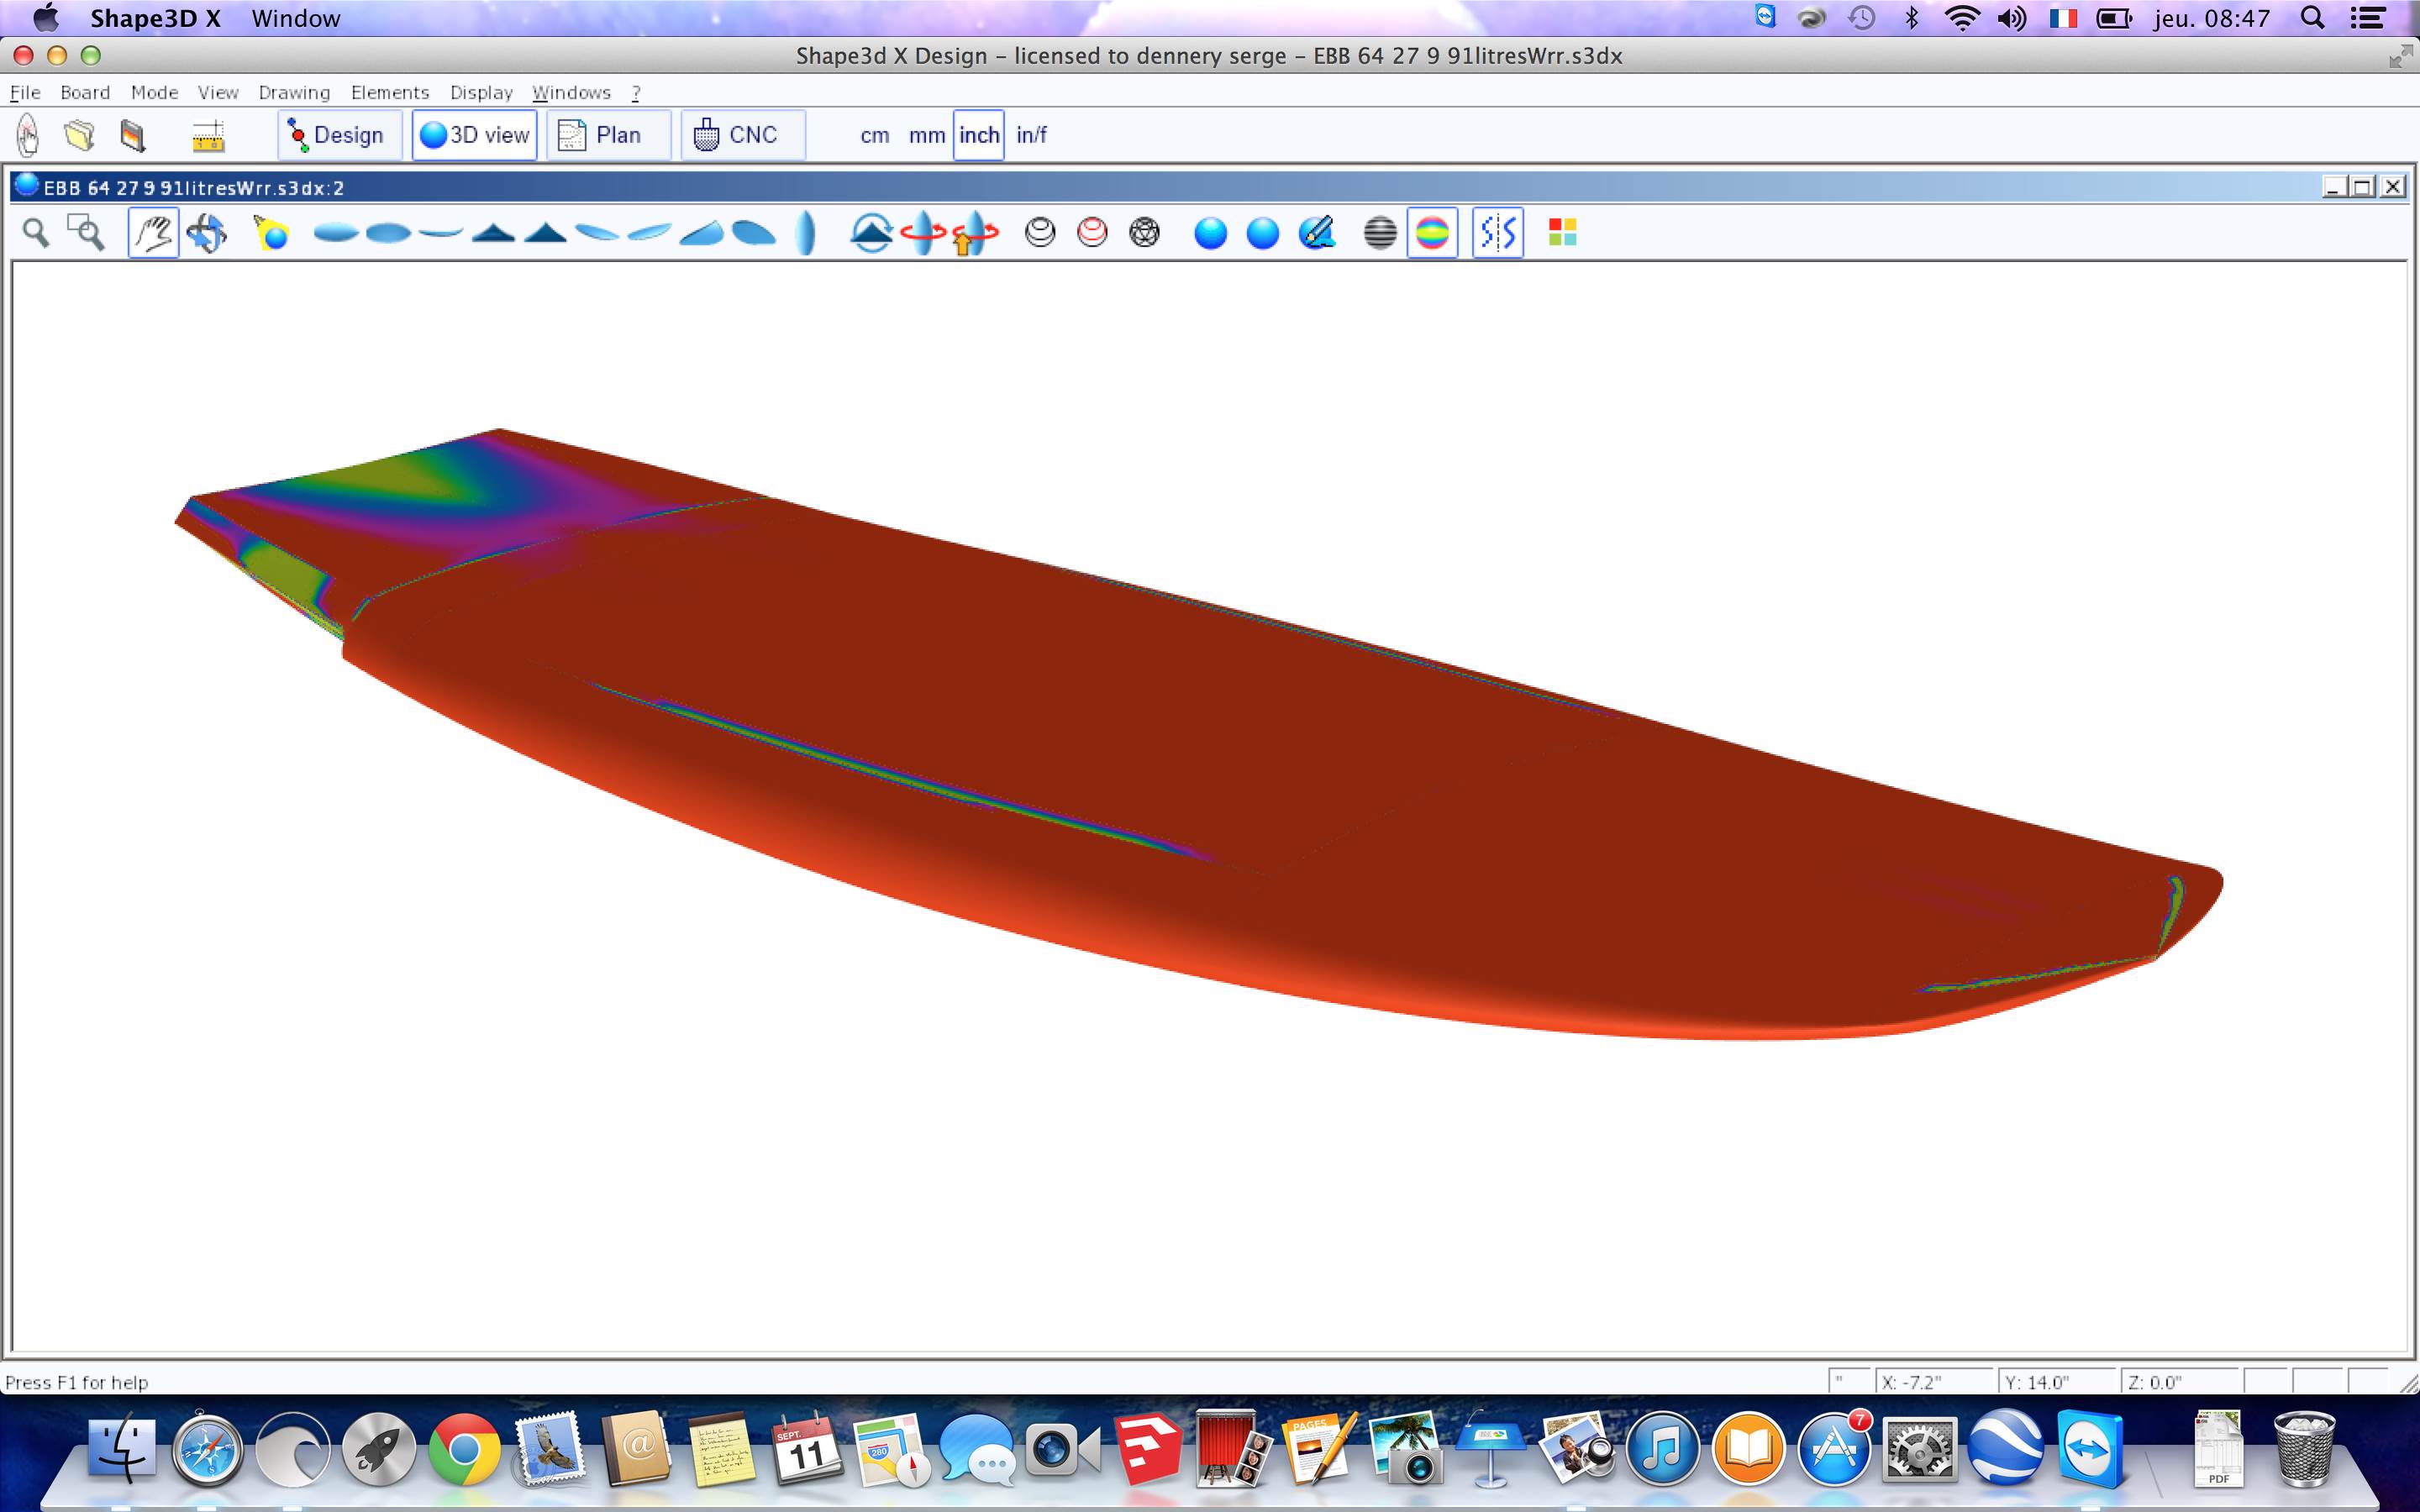Switch units to cm
The height and width of the screenshot is (1512, 2420).
(x=874, y=135)
